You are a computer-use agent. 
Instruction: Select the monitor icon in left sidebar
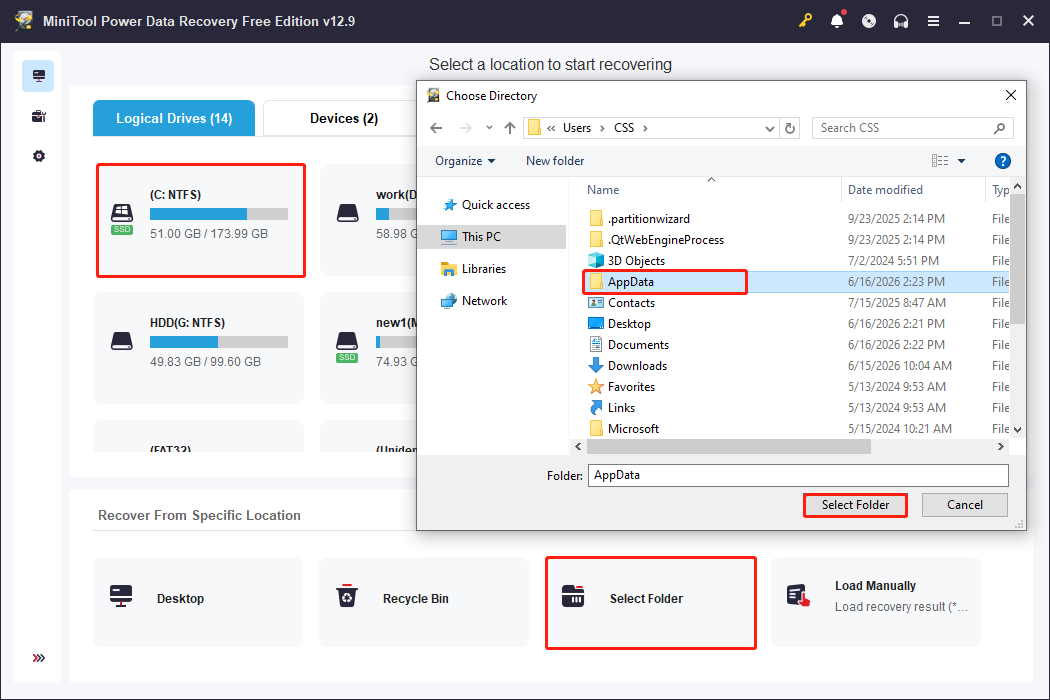pos(38,76)
